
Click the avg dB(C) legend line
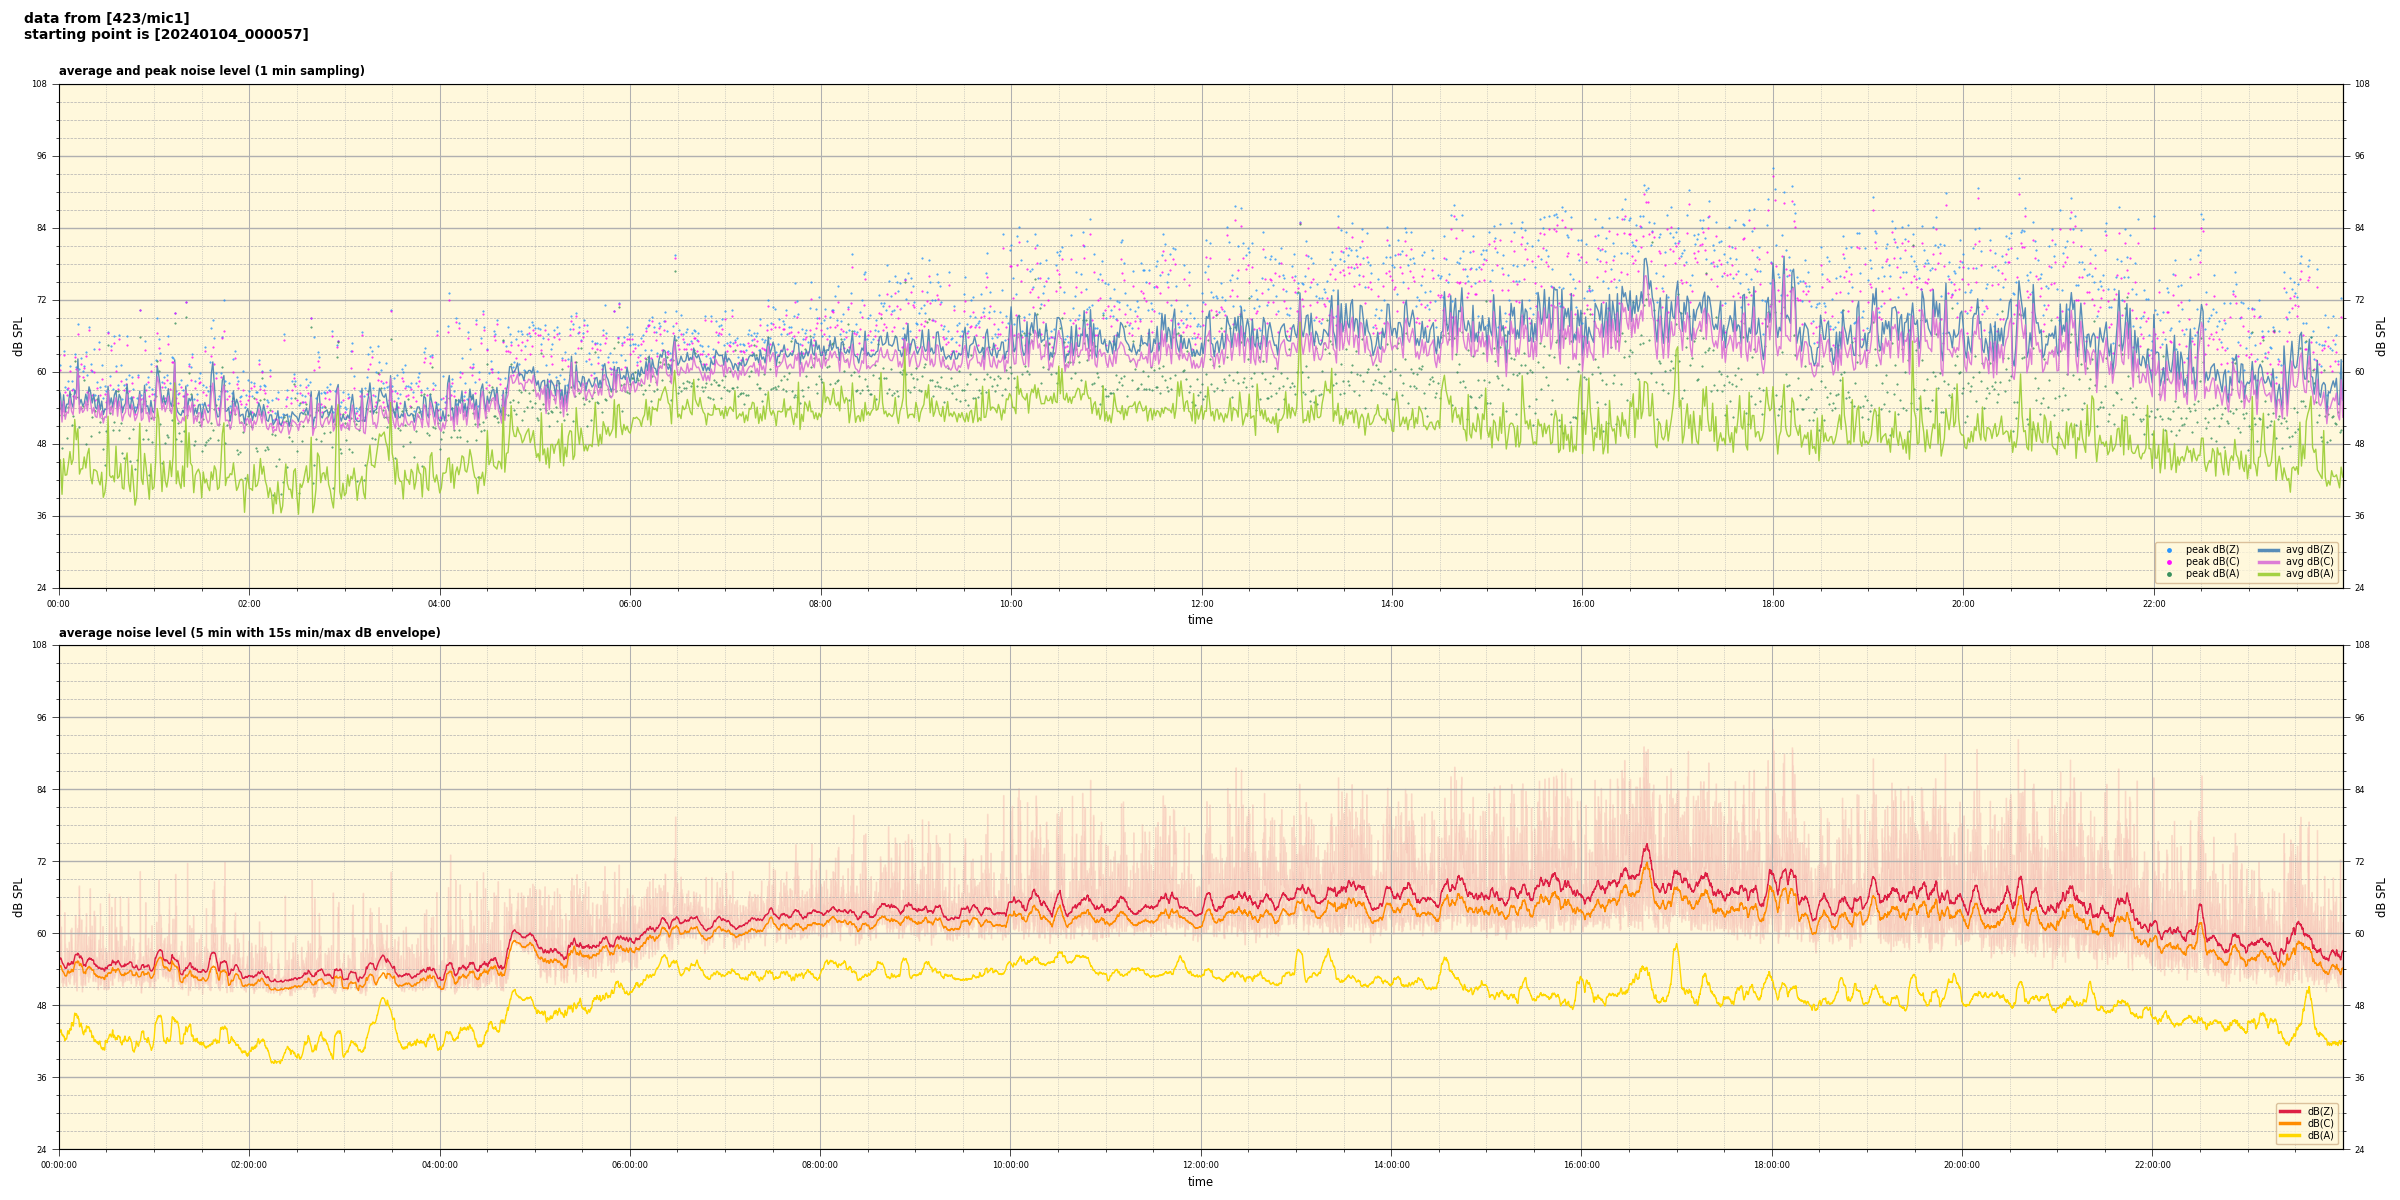click(2269, 562)
